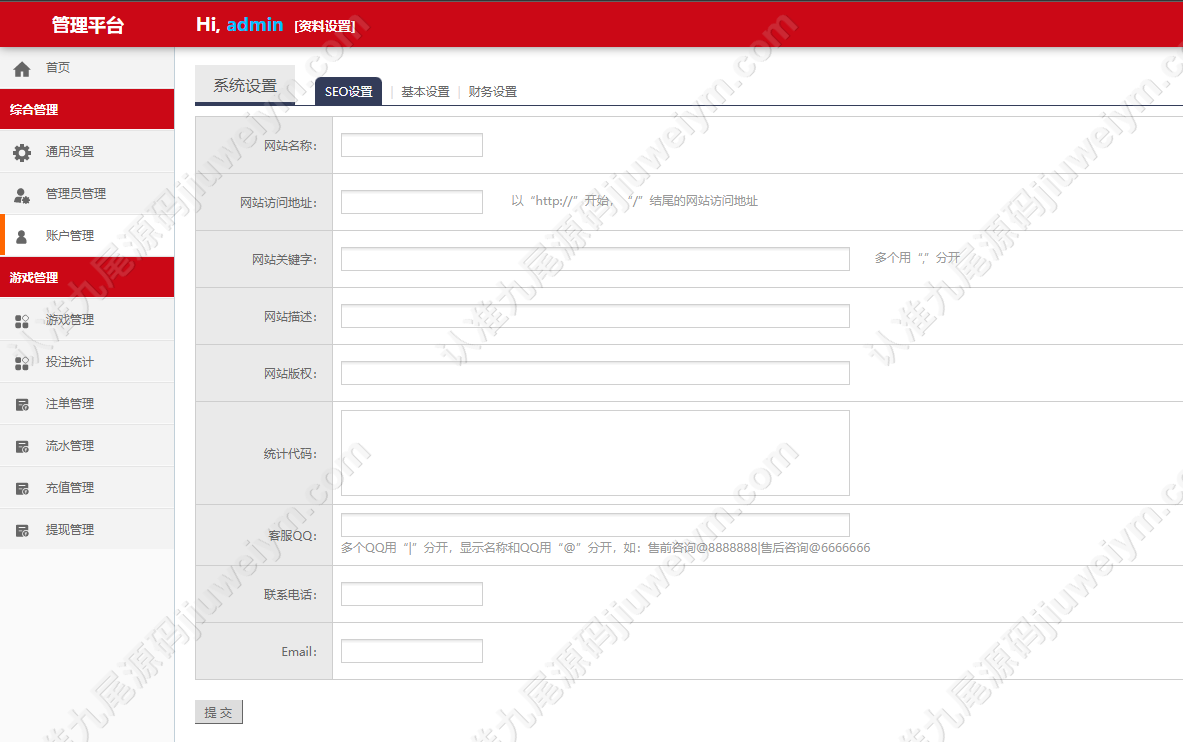
Task: Click the document icon for 充值管理
Action: [23, 489]
